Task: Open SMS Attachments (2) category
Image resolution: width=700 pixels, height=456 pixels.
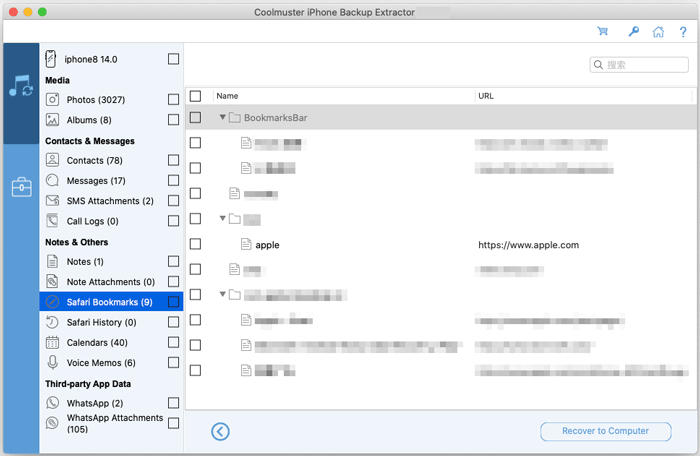Action: [x=111, y=201]
